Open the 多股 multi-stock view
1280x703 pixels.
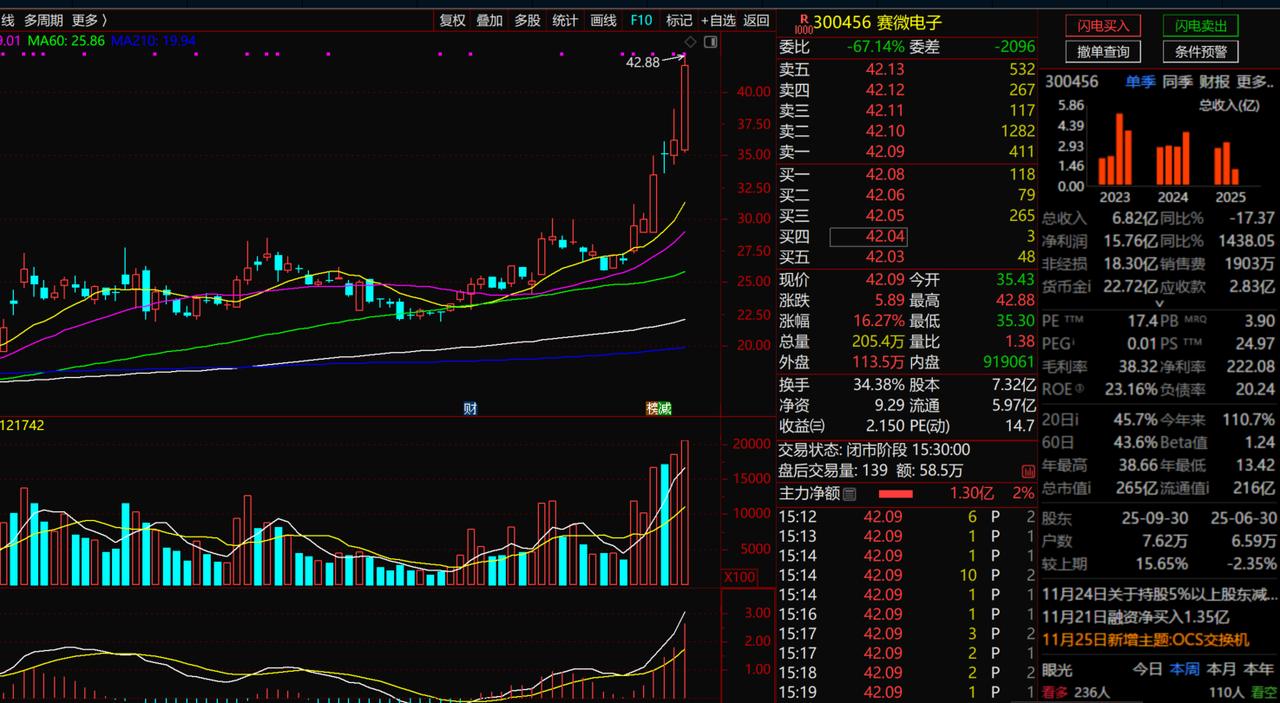click(527, 20)
